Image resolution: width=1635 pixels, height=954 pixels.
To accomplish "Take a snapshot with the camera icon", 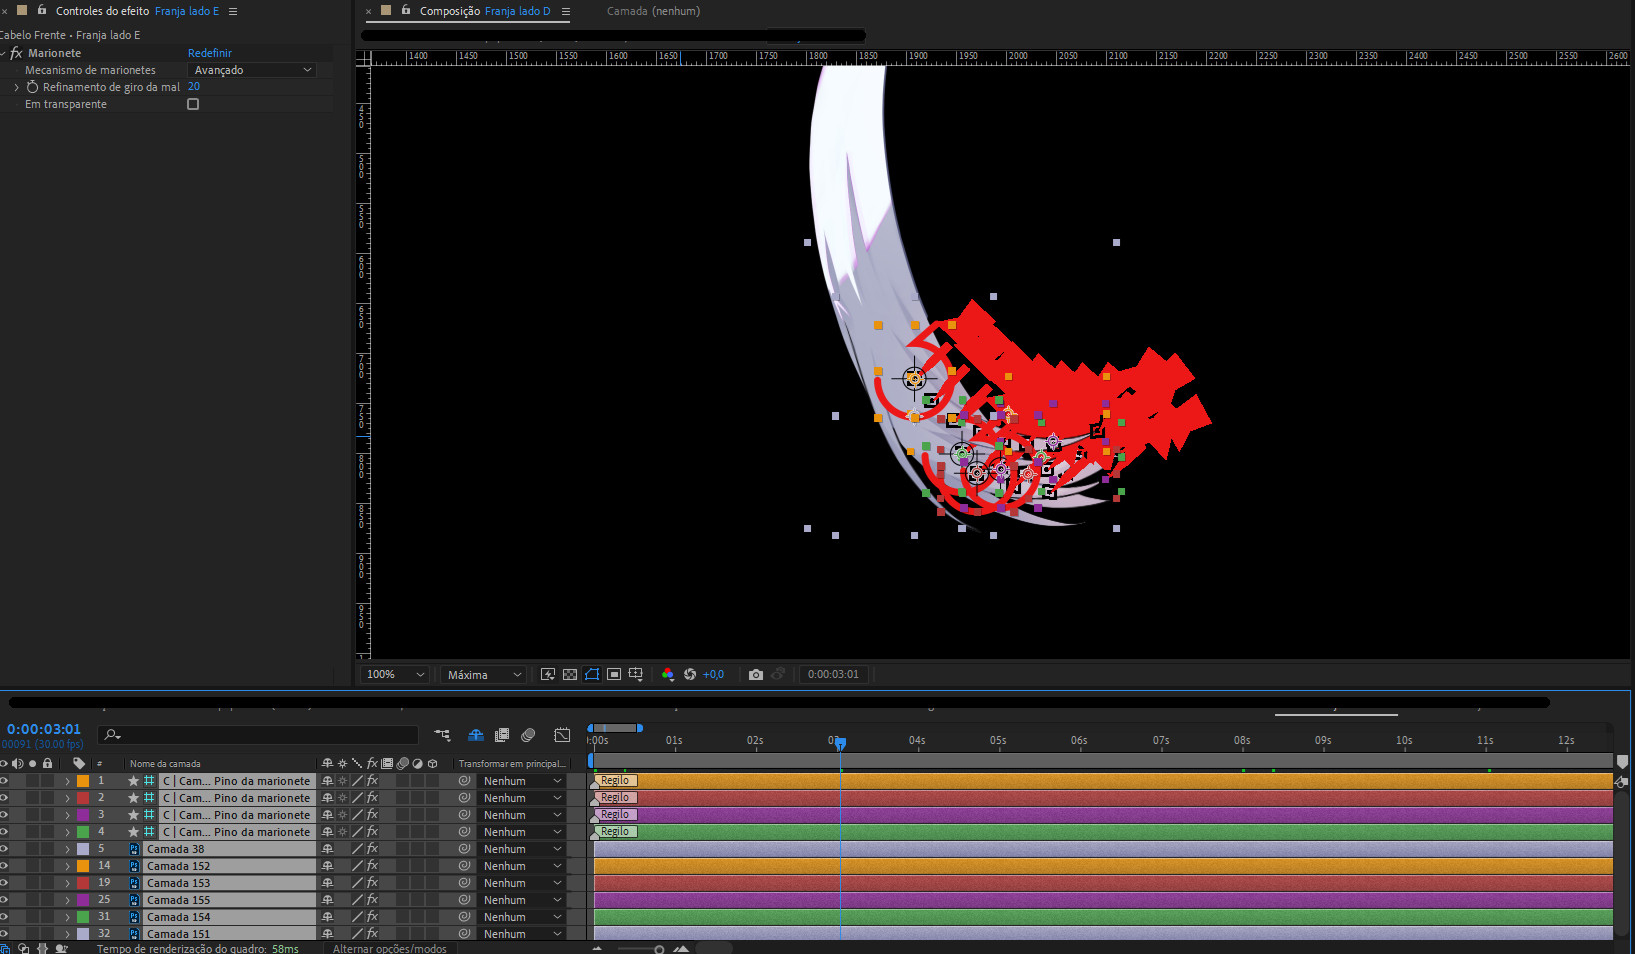I will pyautogui.click(x=756, y=675).
